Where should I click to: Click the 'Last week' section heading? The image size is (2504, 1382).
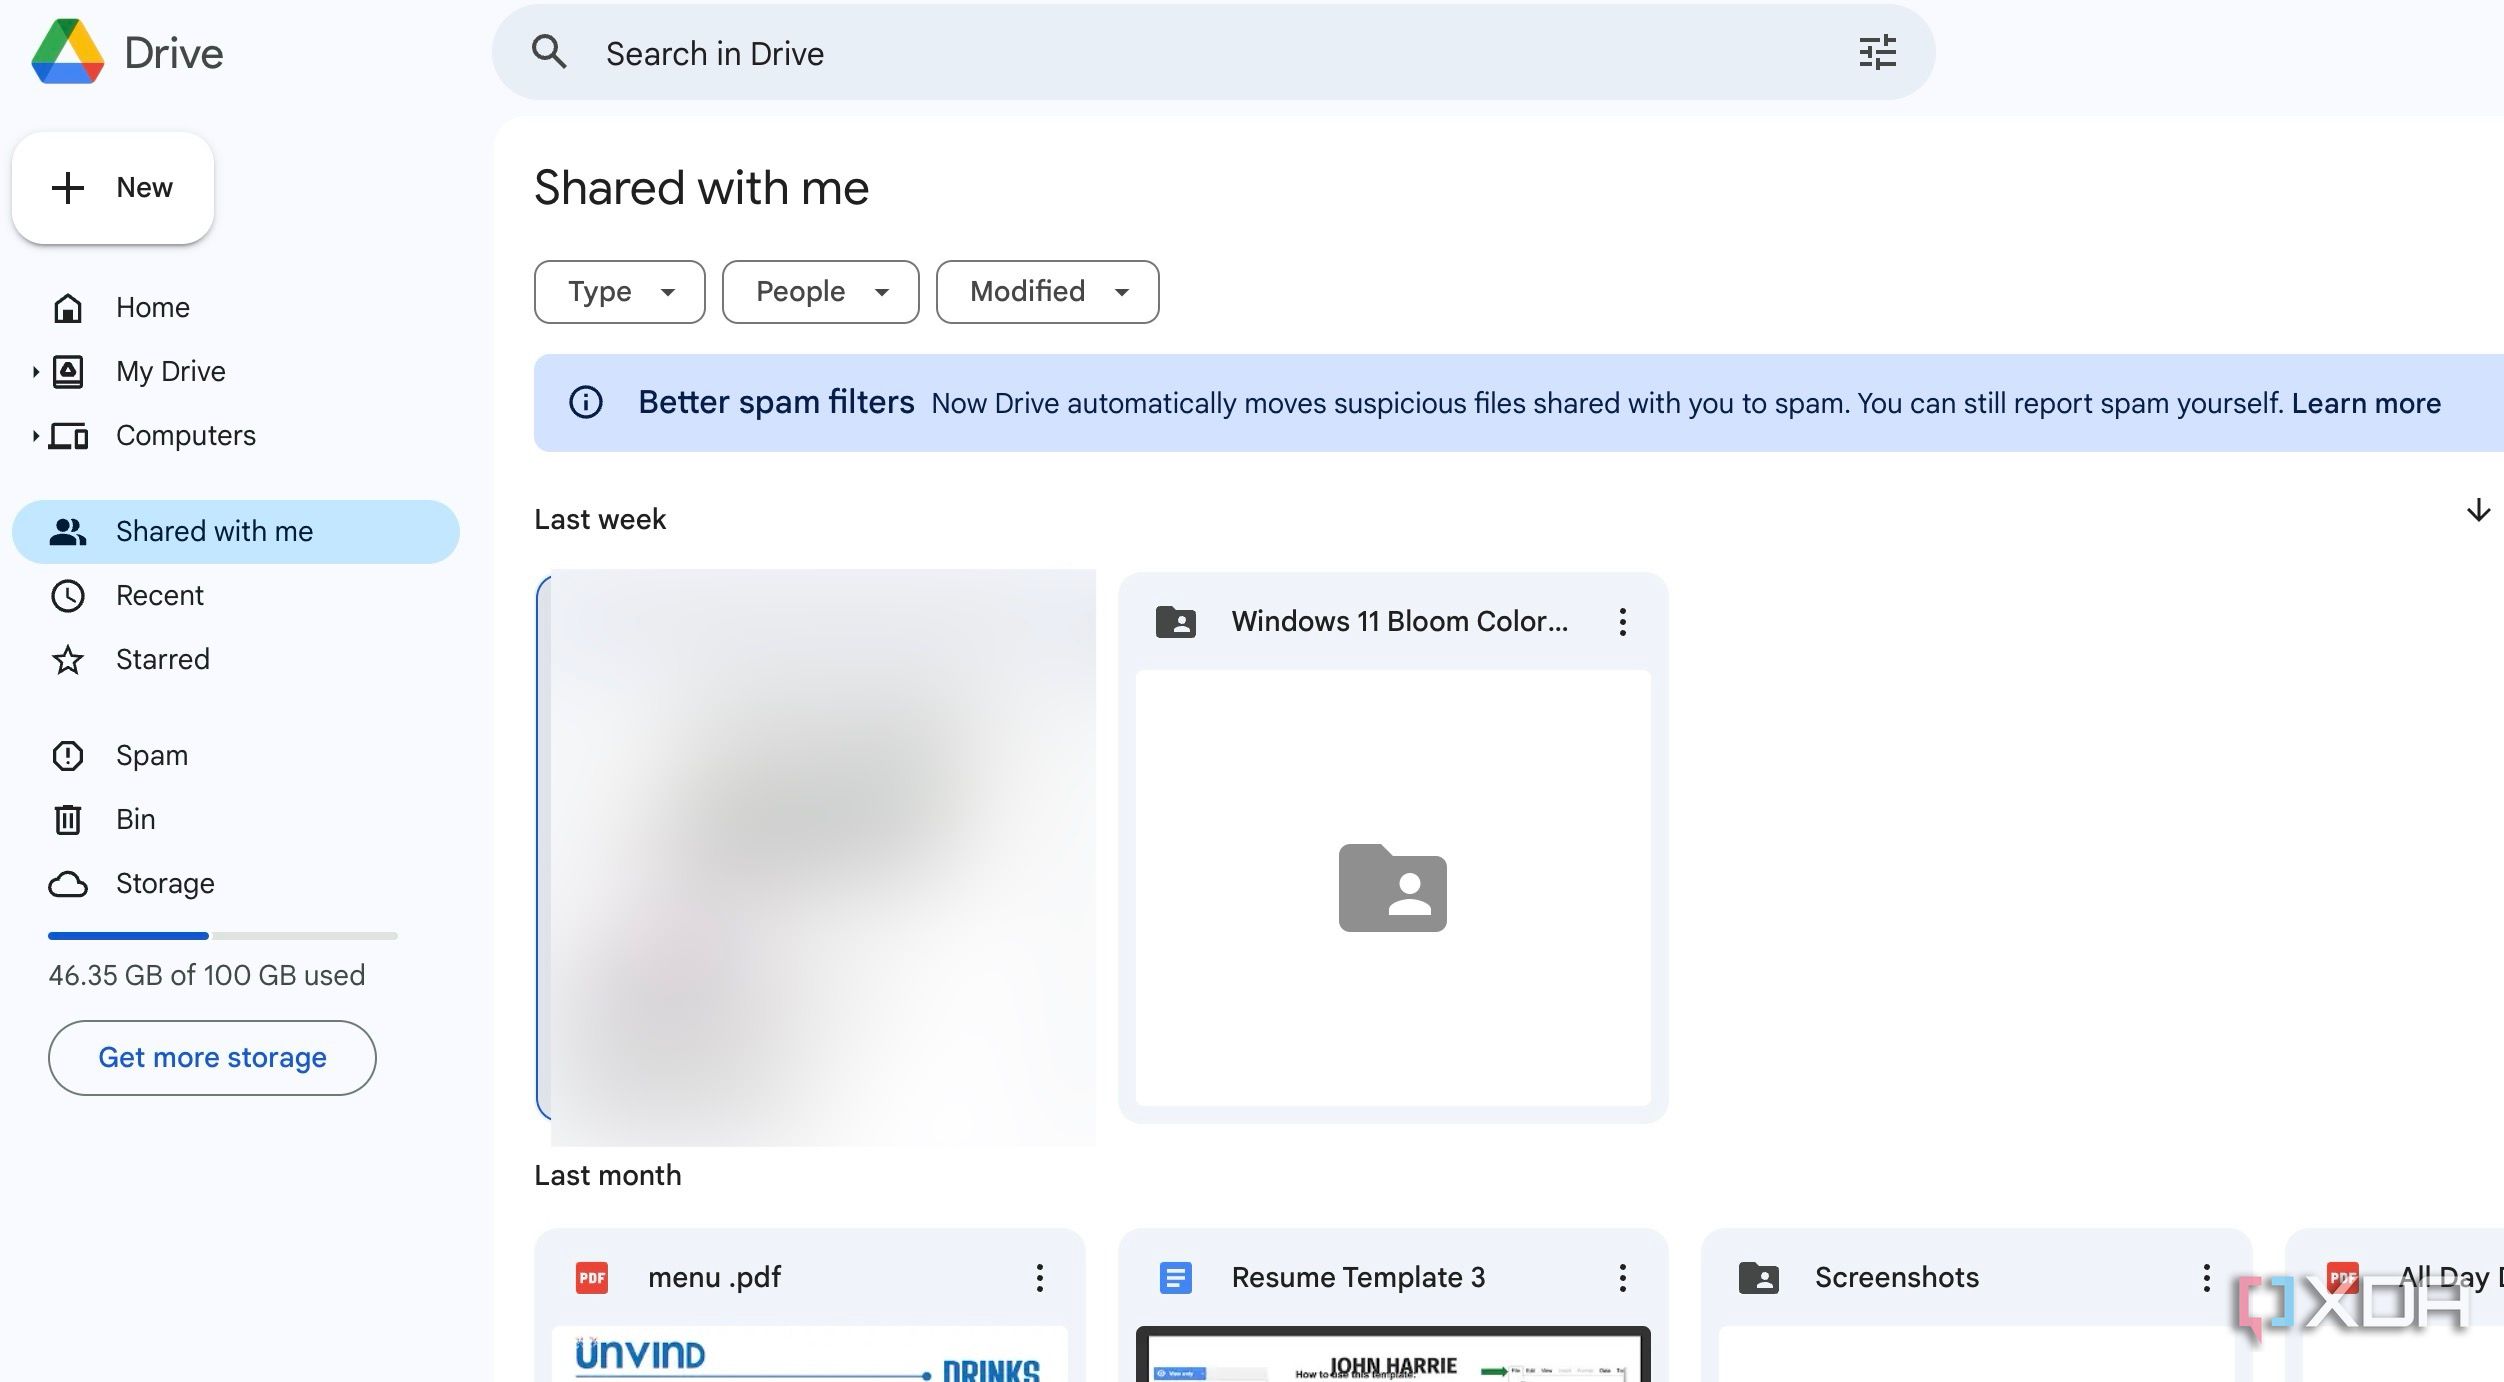pyautogui.click(x=600, y=520)
